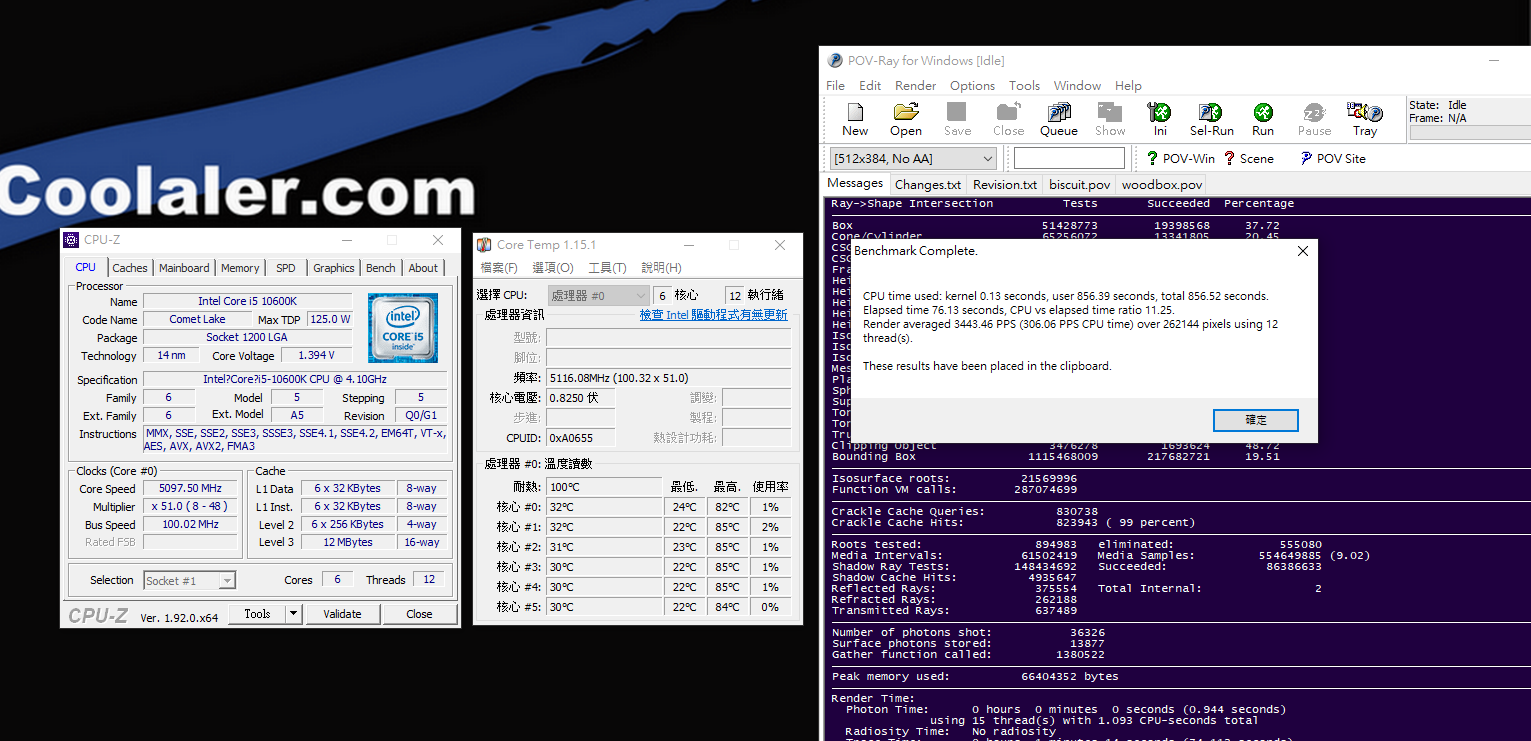Expand the Tools dropdown arrow in CPU-Z

pos(294,614)
